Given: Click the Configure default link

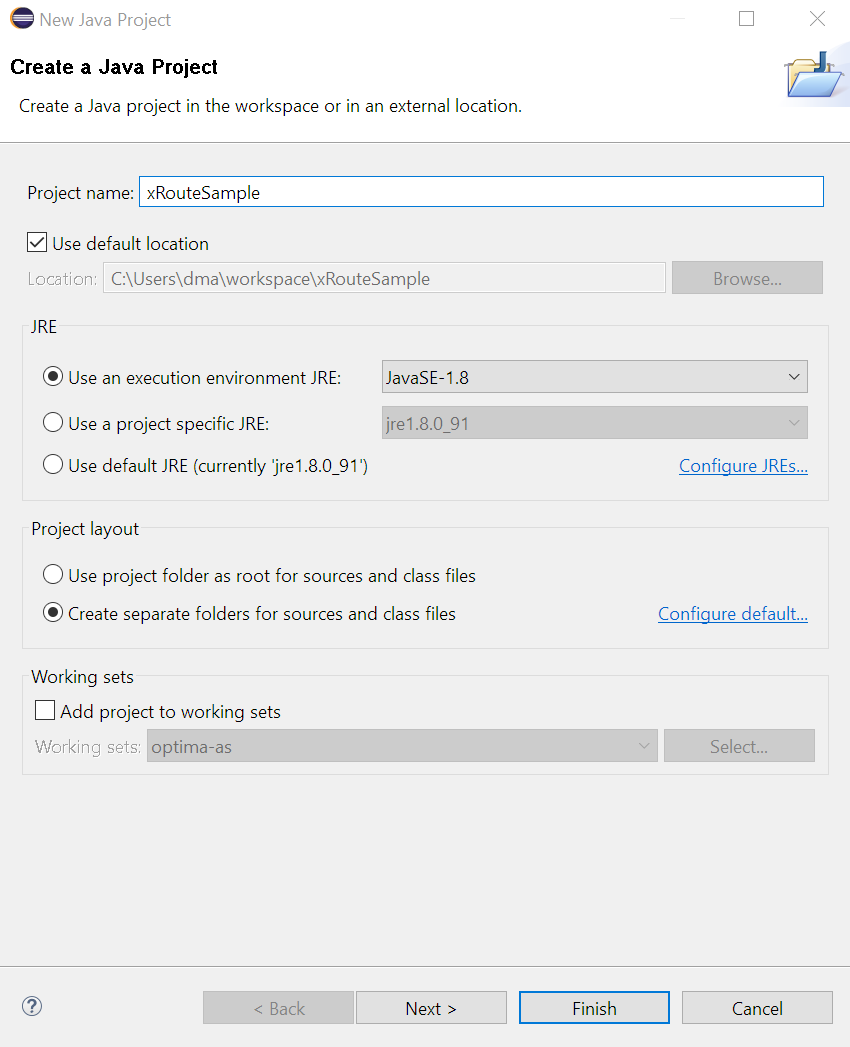Looking at the screenshot, I should [x=732, y=614].
